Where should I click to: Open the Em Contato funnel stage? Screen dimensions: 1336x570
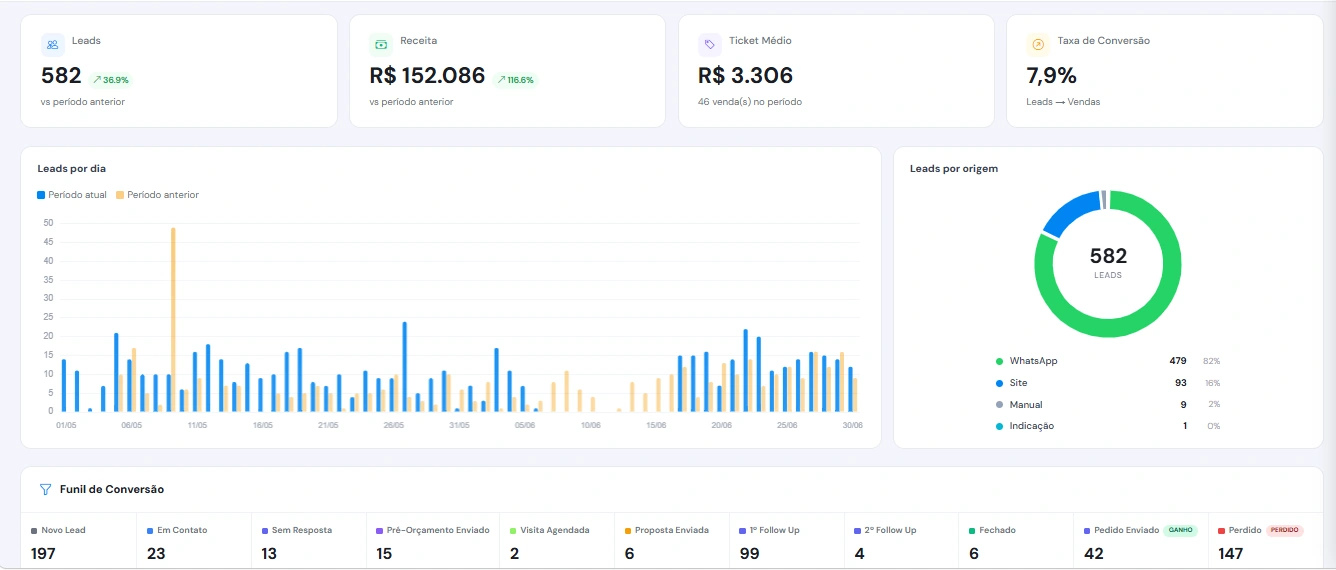click(x=194, y=541)
